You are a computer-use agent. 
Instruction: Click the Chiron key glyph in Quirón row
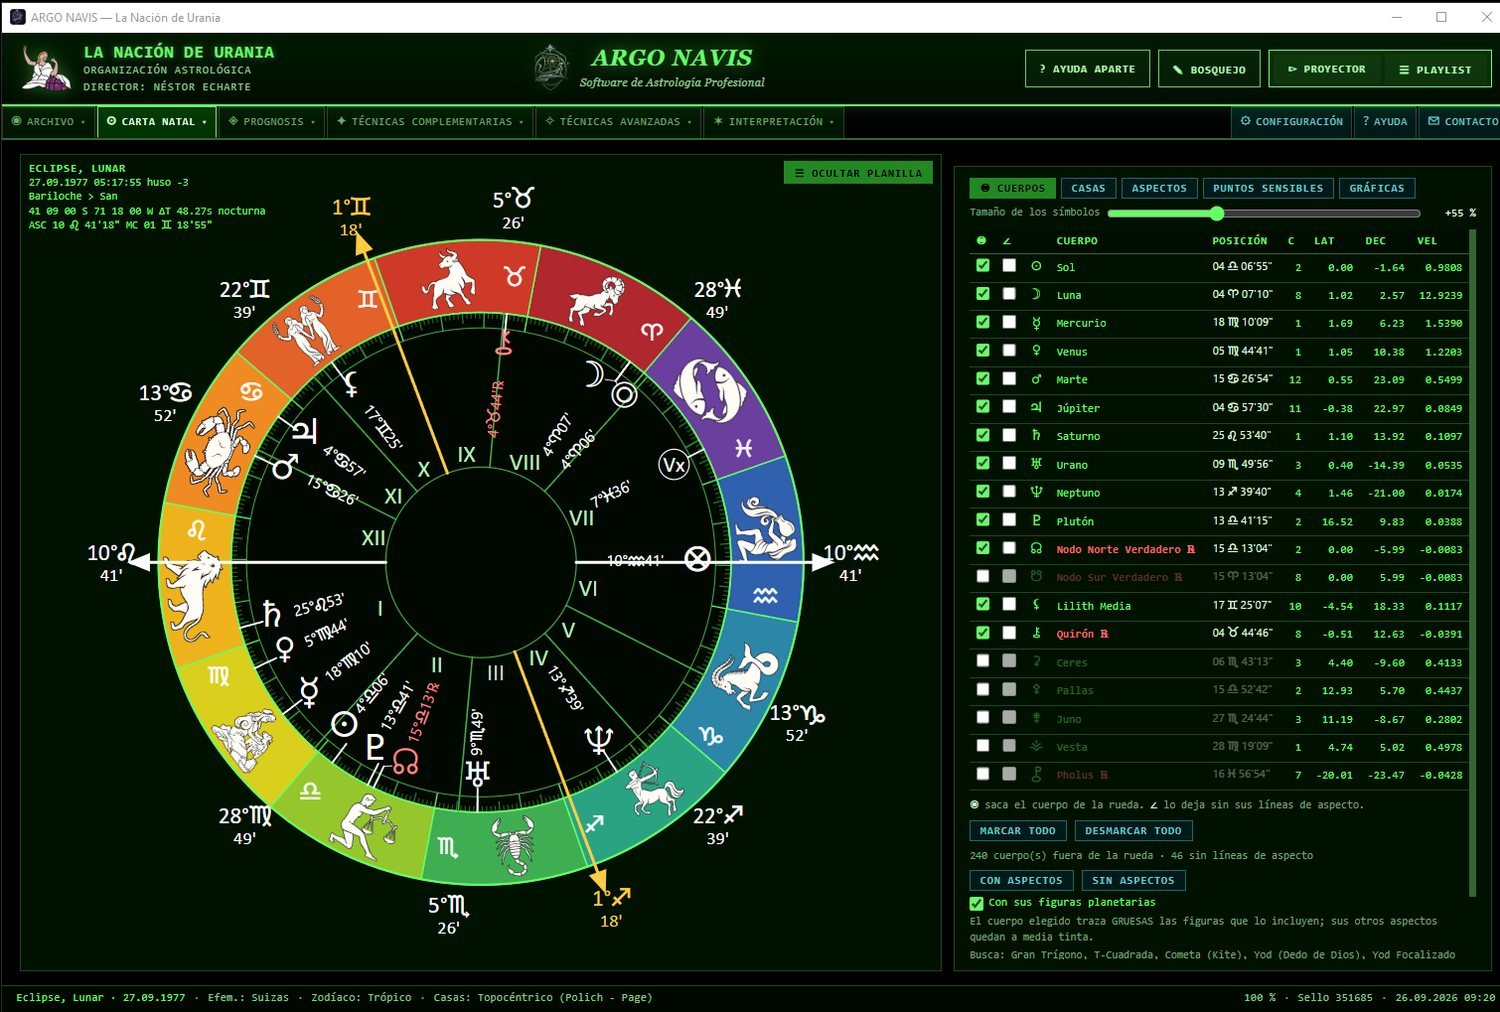coord(1036,633)
